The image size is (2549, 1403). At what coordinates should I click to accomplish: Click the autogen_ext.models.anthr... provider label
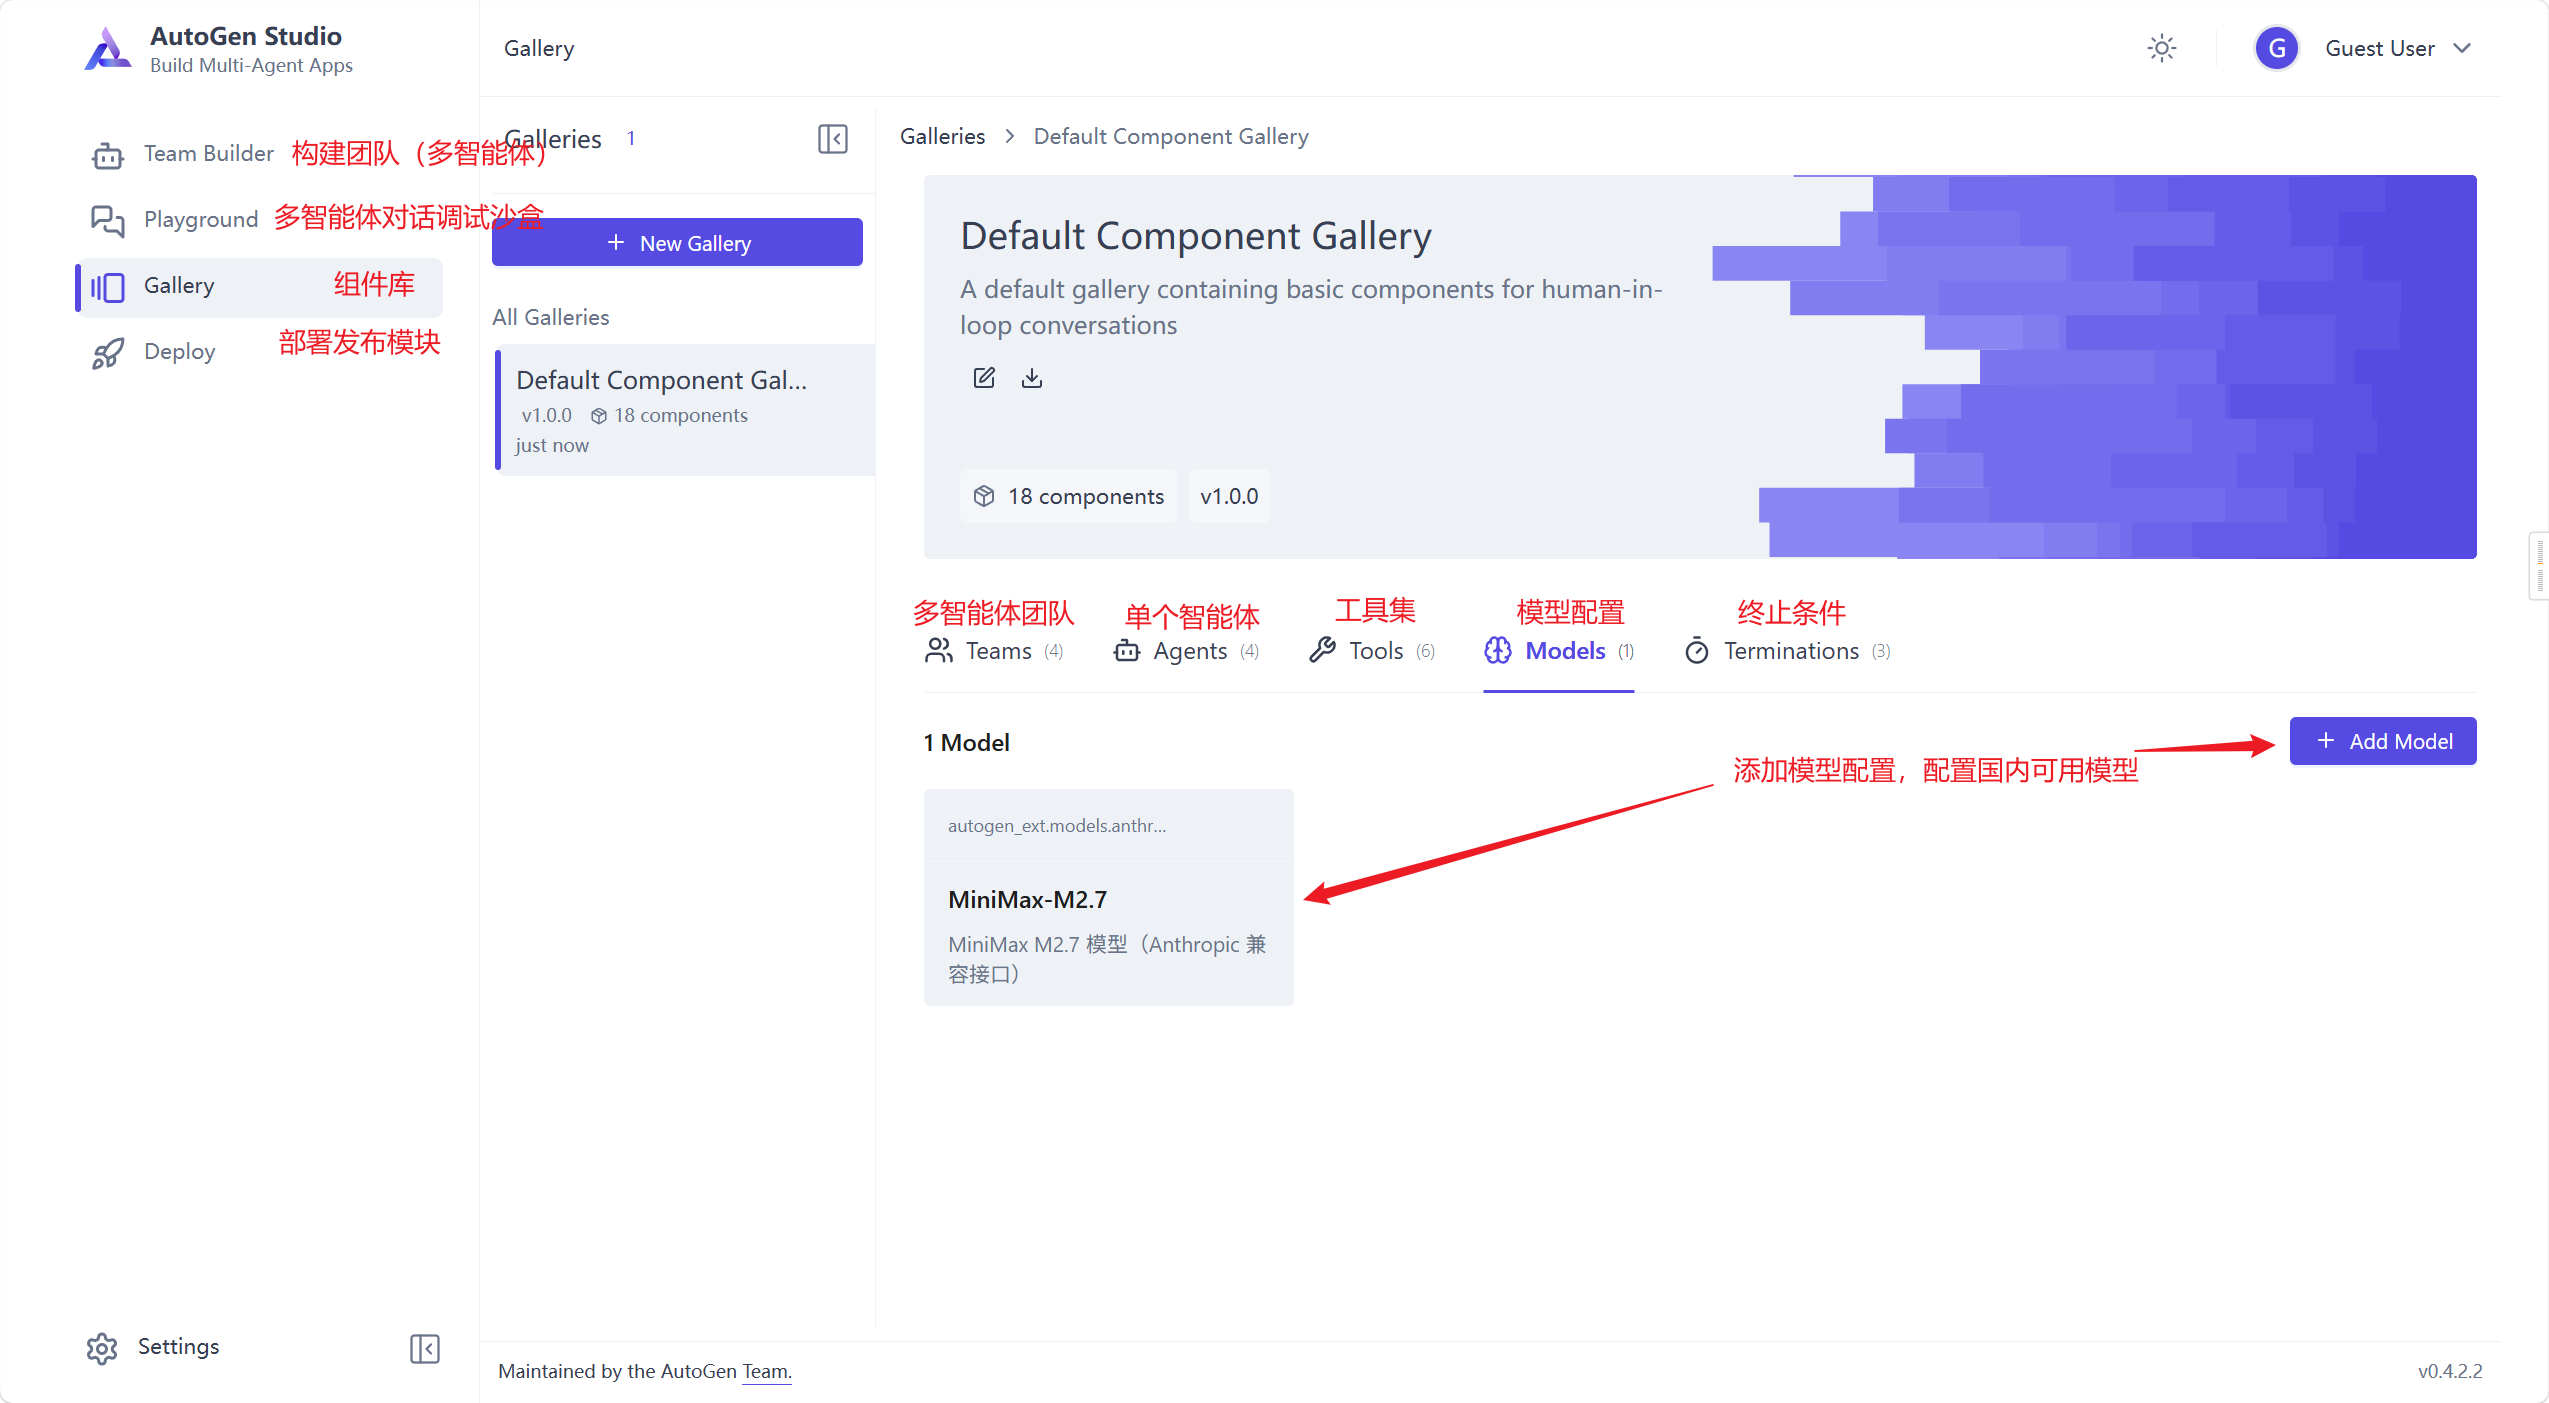tap(1057, 826)
